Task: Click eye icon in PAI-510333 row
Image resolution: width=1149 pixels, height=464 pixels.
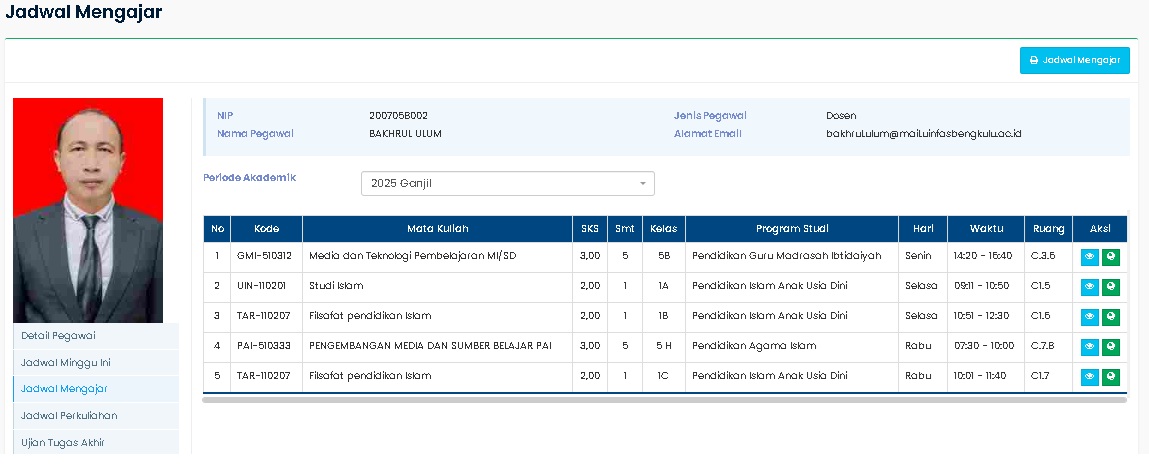Action: (1090, 347)
